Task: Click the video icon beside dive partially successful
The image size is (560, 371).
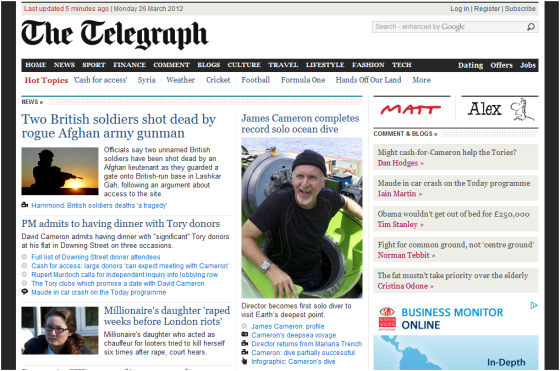Action: click(x=245, y=352)
